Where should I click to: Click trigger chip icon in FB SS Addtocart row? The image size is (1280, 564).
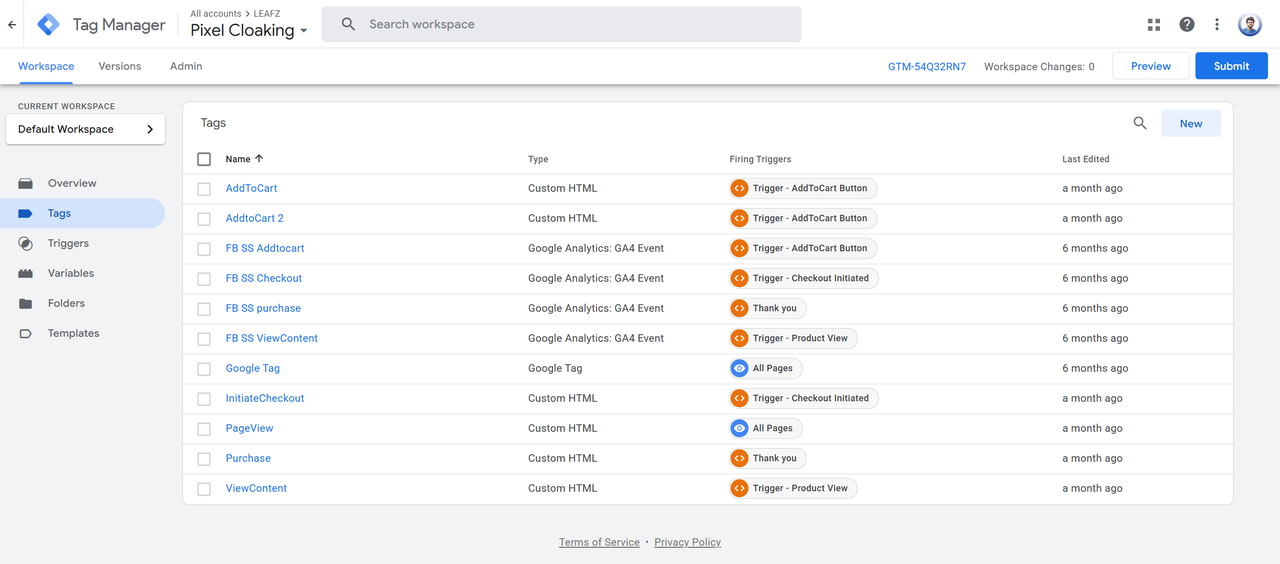[739, 248]
